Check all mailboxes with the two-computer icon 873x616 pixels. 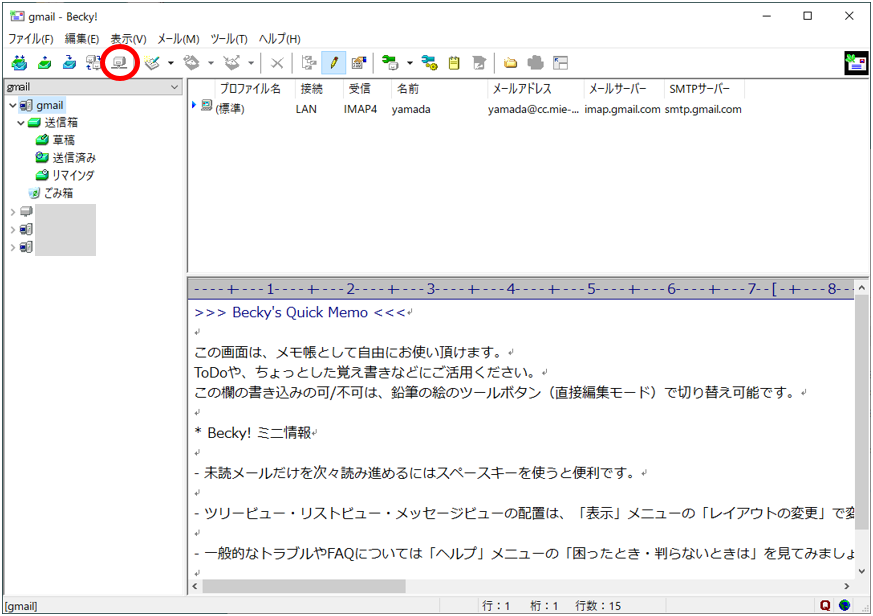pos(93,62)
